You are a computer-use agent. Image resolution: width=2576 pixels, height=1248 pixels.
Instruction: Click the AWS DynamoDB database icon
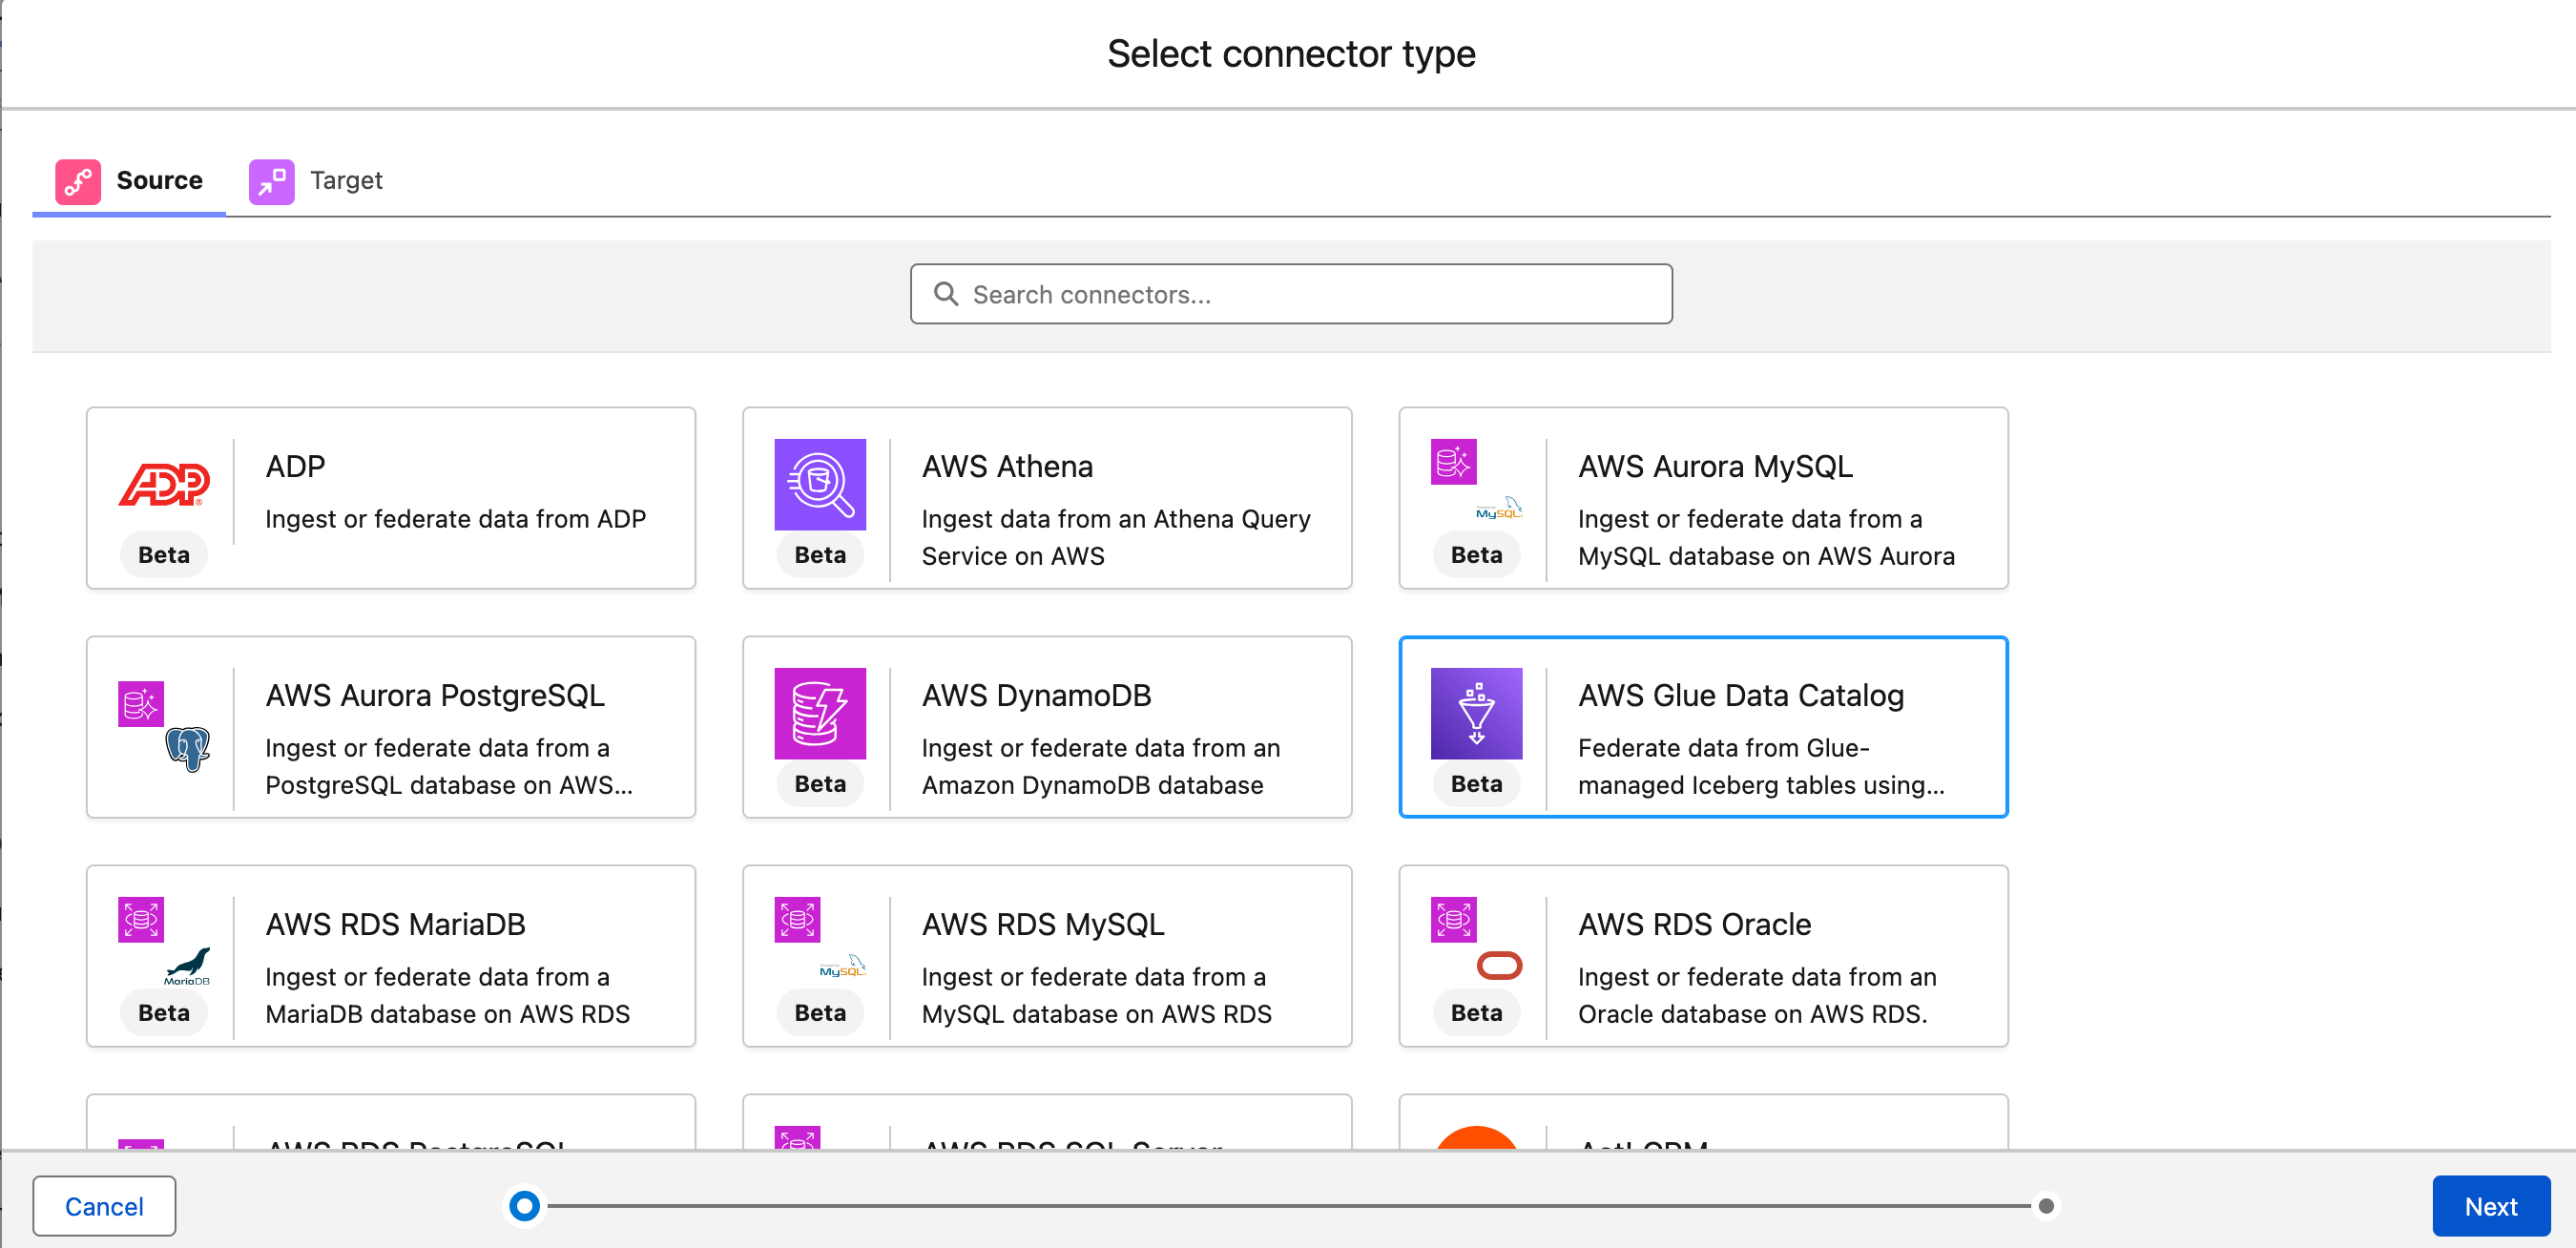coord(820,713)
